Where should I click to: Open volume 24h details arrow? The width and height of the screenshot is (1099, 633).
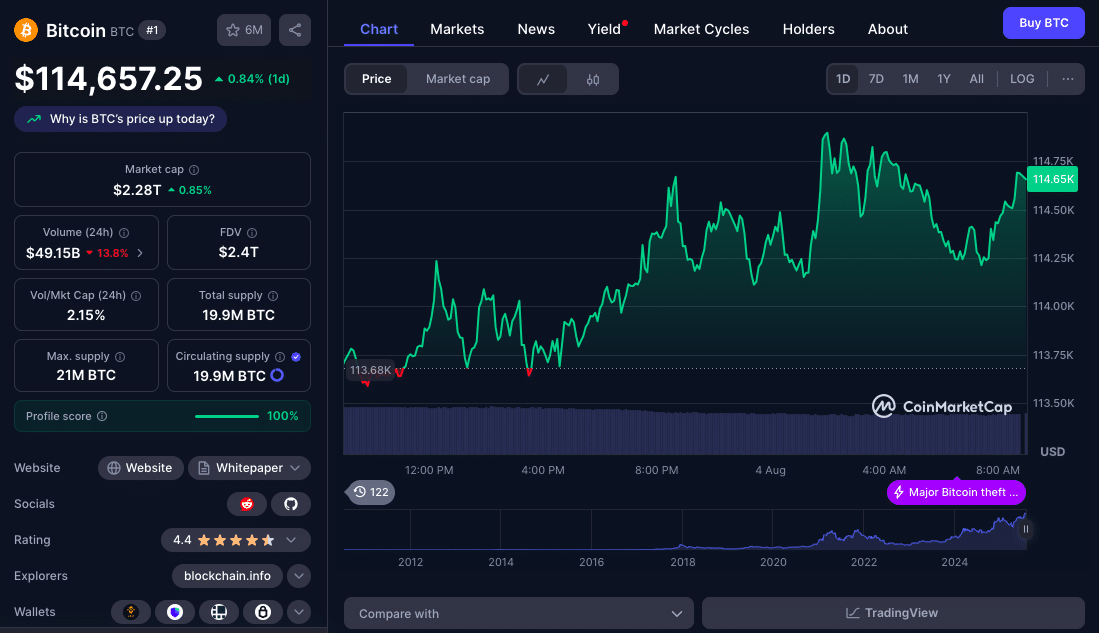[140, 253]
